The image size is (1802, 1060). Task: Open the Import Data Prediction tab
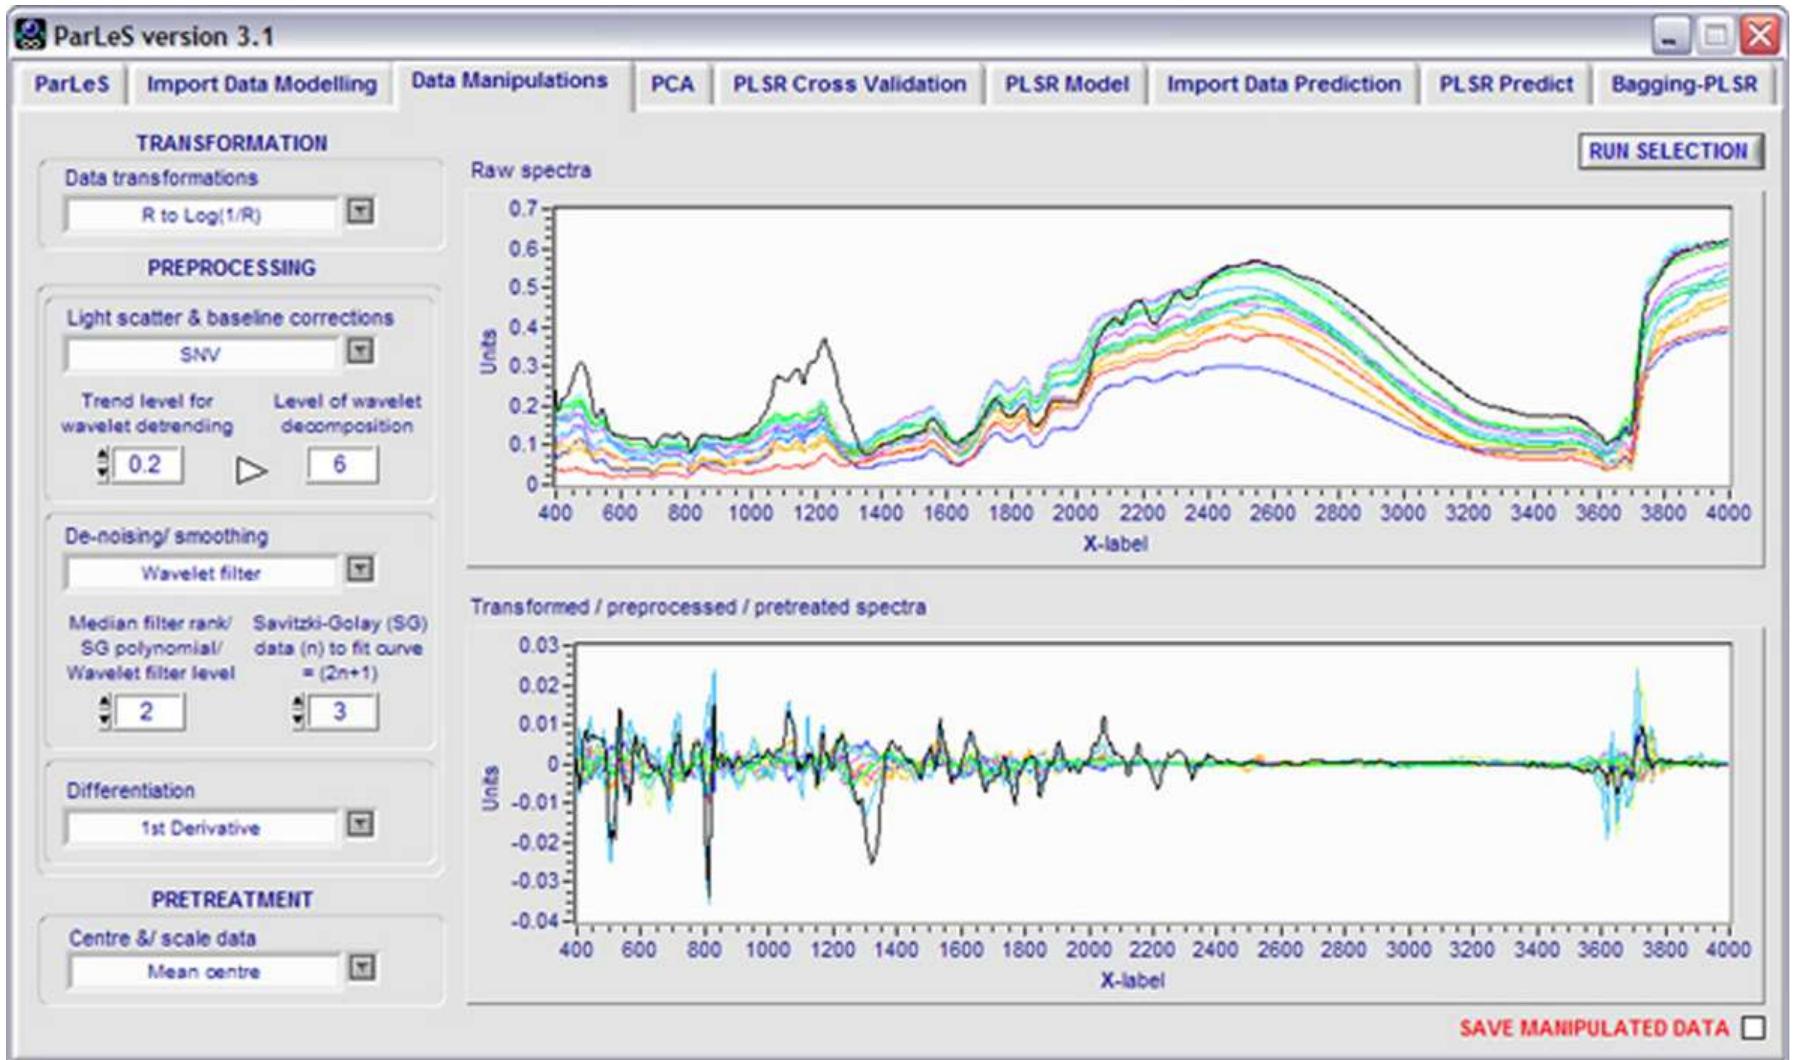[1283, 85]
